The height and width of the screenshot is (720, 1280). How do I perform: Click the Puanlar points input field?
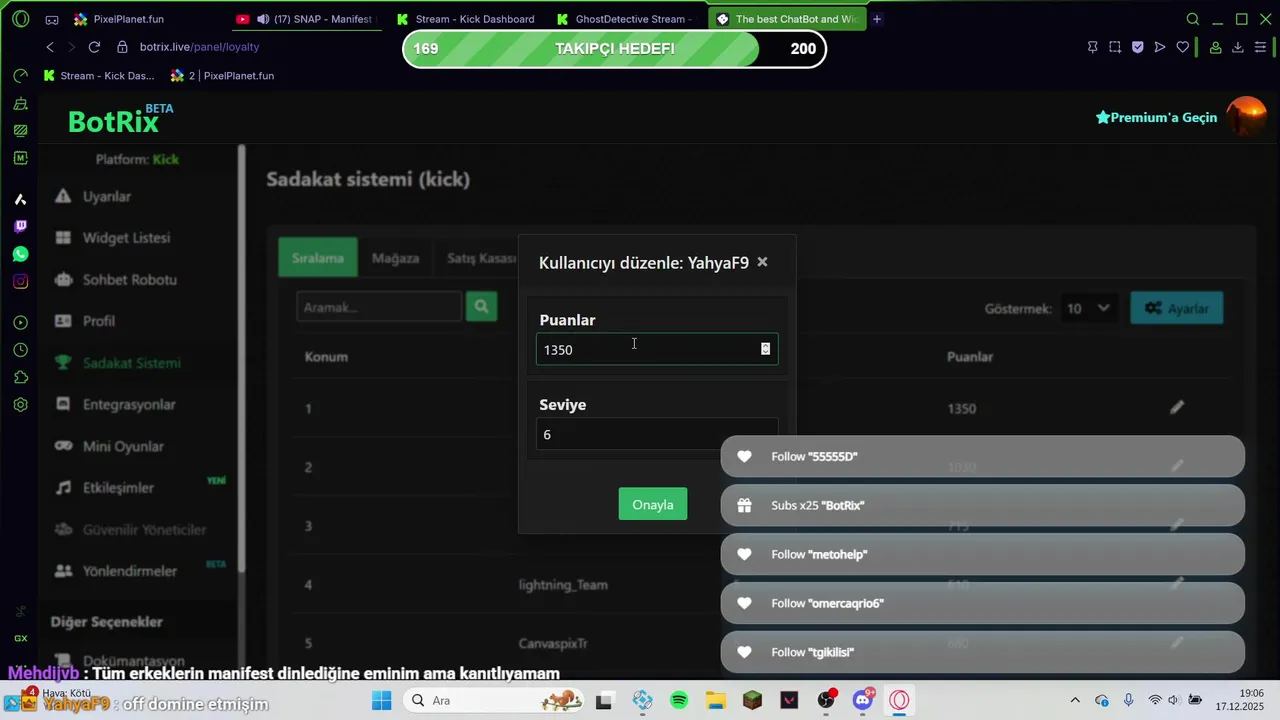click(656, 349)
